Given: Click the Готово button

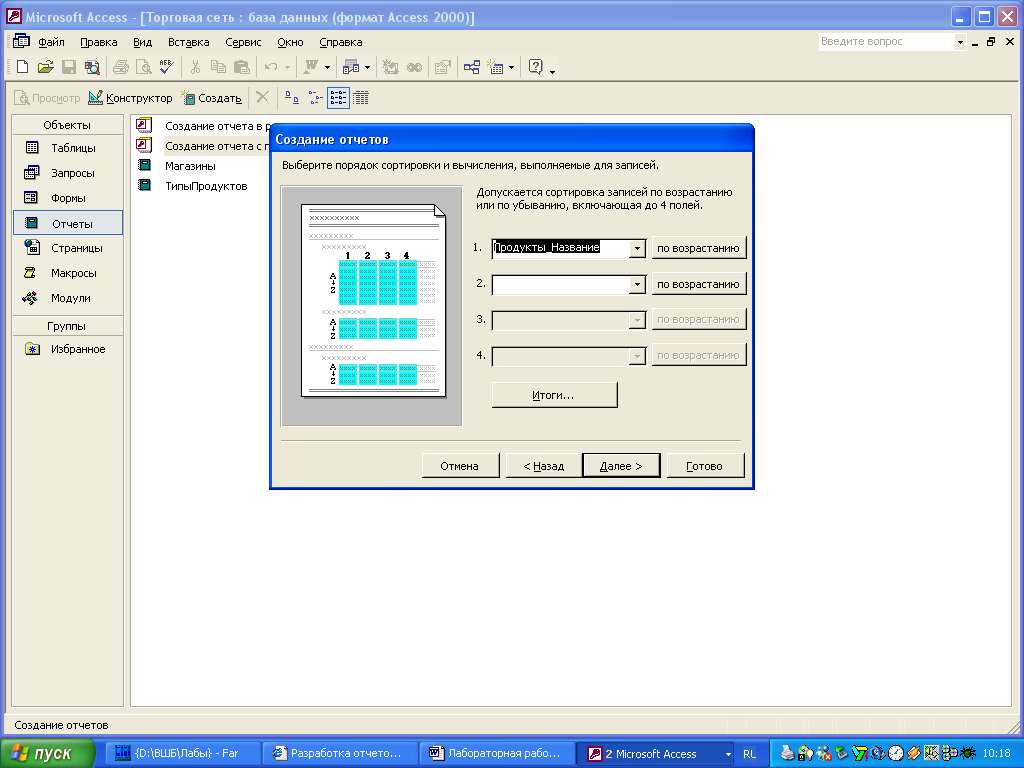Looking at the screenshot, I should pos(705,466).
